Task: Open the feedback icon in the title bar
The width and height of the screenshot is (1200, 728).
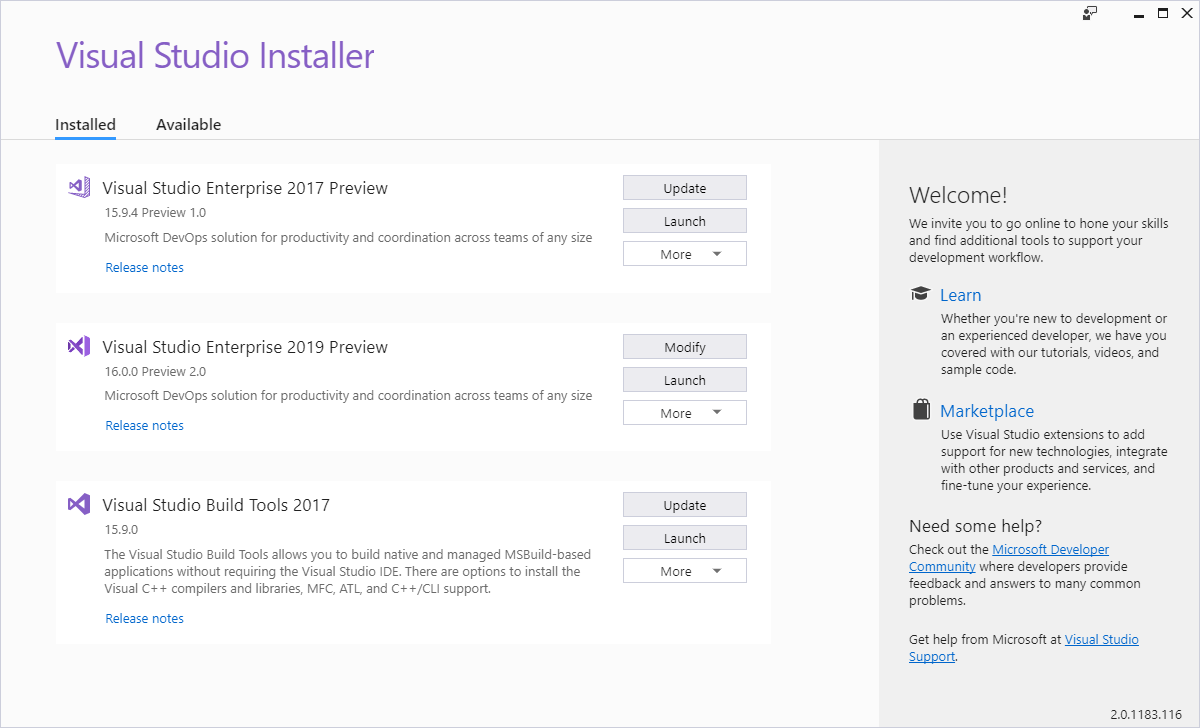Action: (x=1089, y=14)
